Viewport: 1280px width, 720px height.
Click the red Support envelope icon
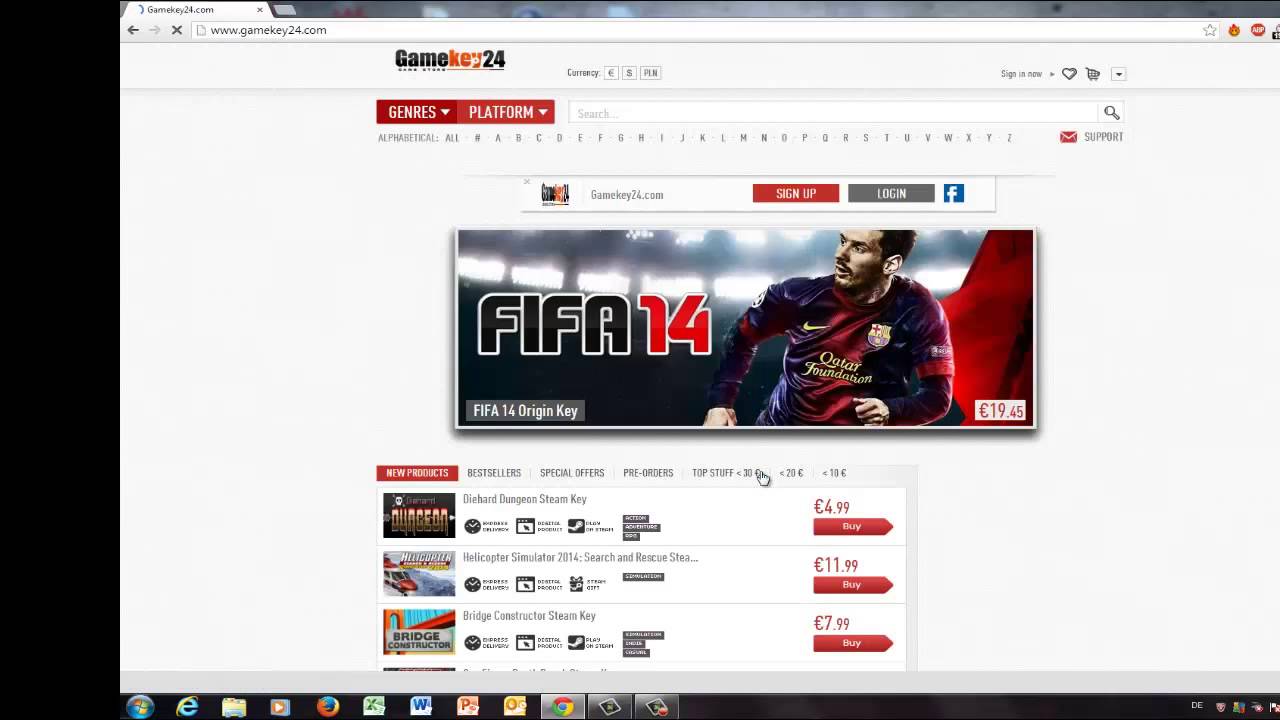[x=1068, y=137]
